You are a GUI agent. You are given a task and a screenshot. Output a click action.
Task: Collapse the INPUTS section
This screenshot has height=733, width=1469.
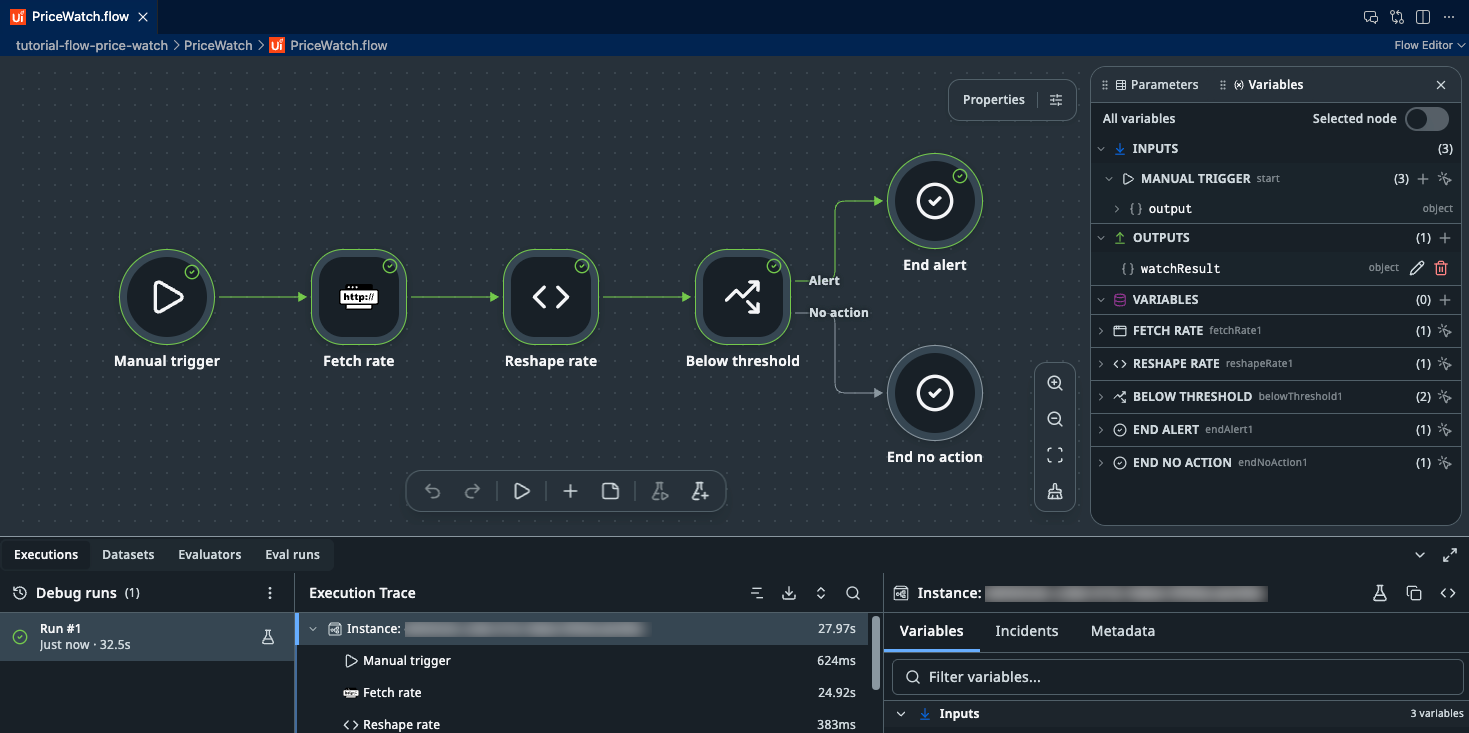(x=1101, y=149)
